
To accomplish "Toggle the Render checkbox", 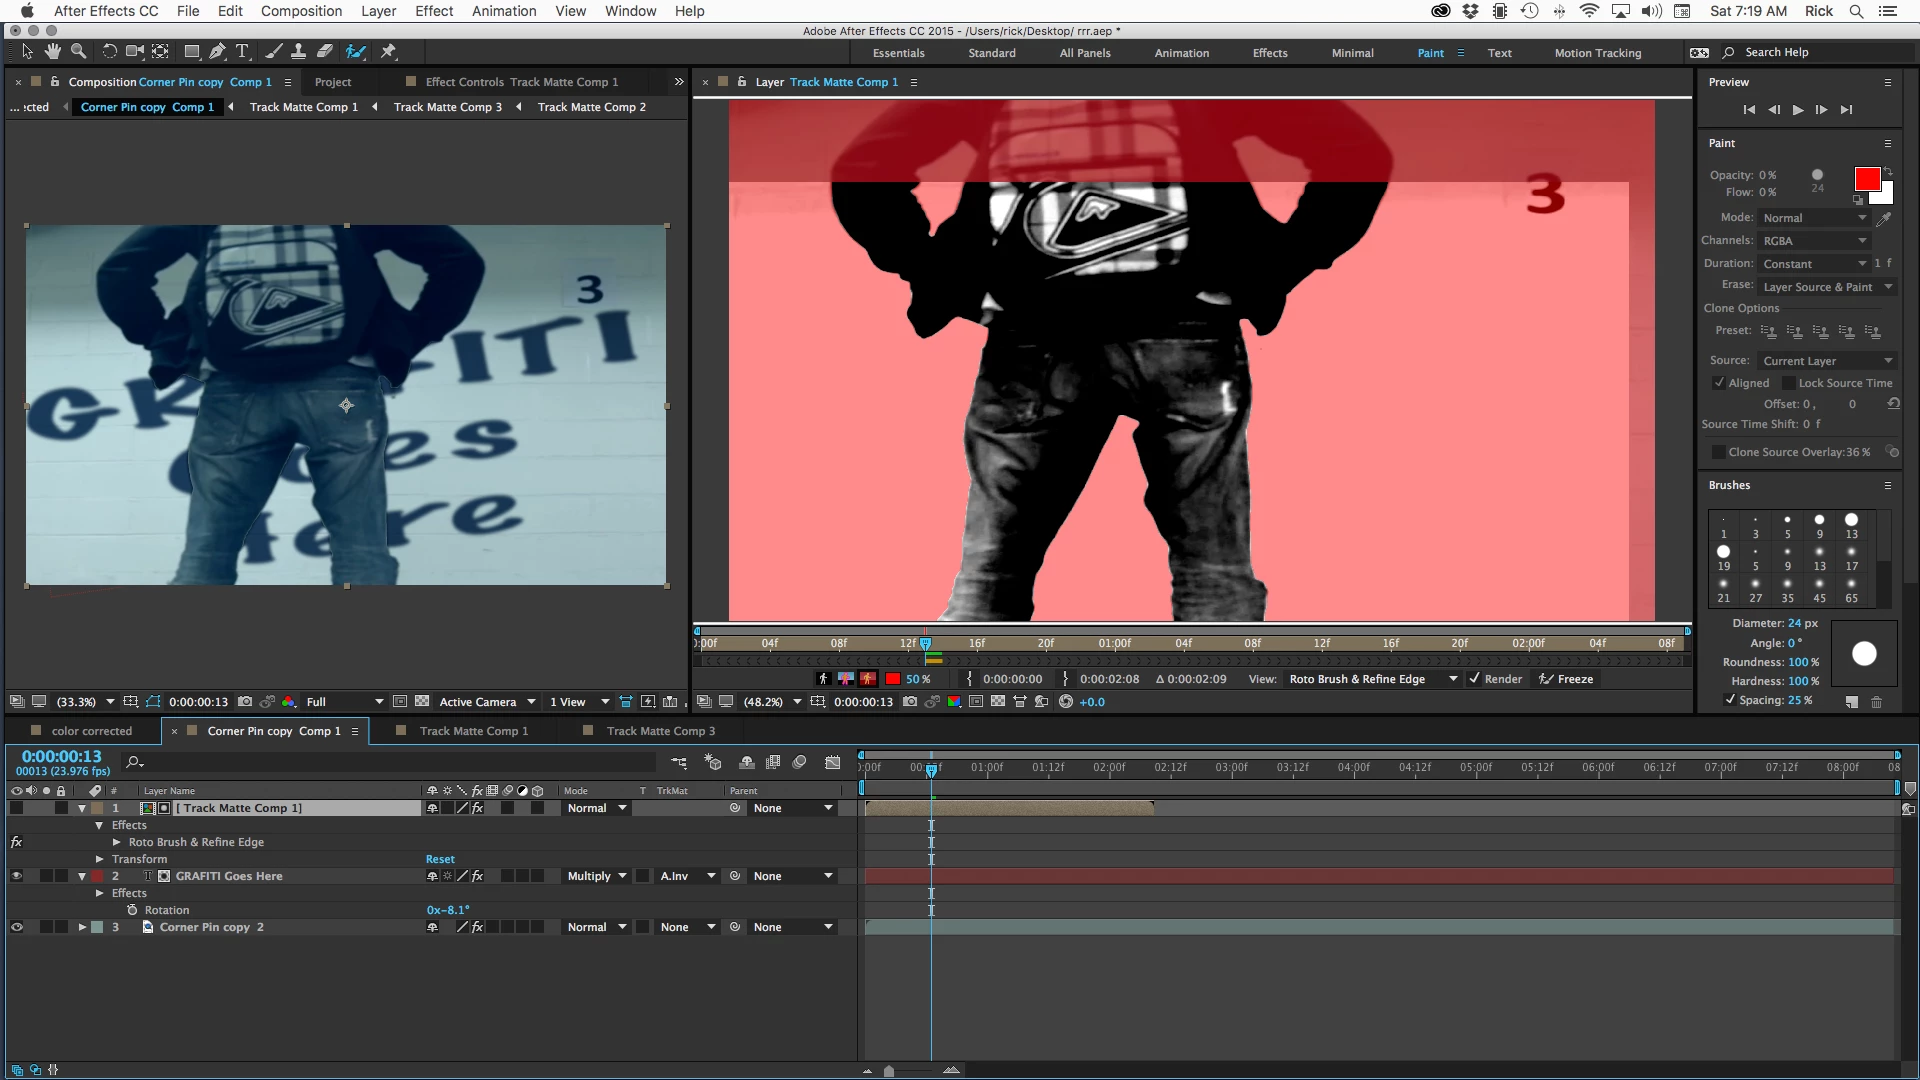I will click(x=1474, y=679).
